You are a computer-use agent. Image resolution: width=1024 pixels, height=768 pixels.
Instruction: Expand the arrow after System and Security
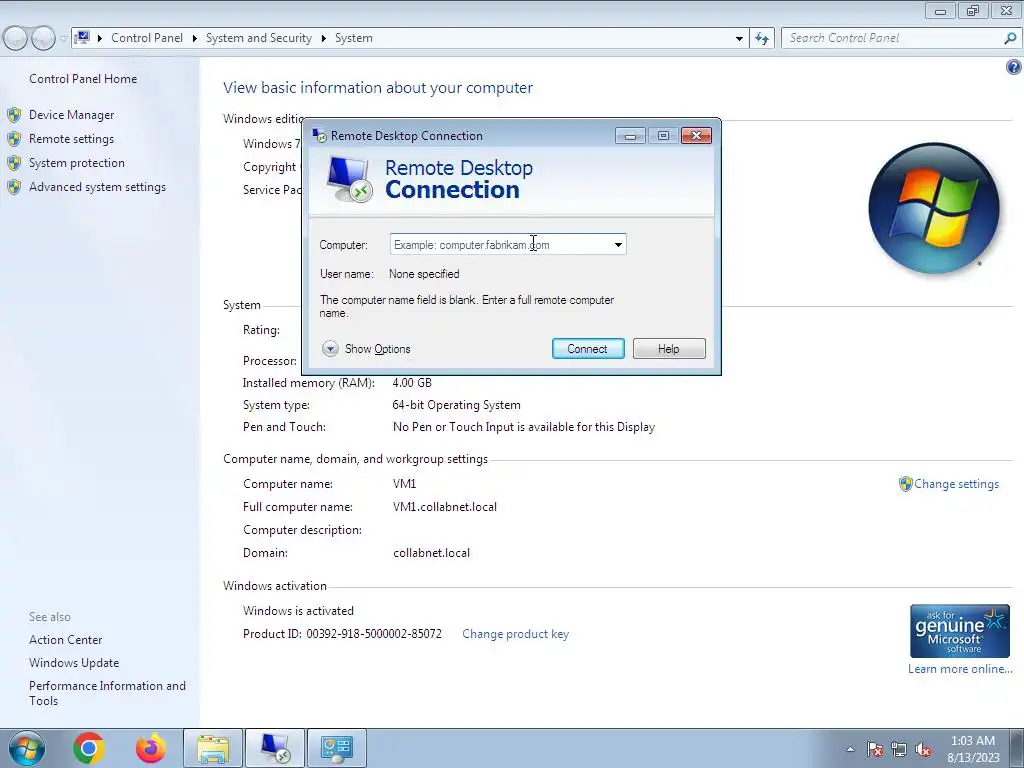point(323,39)
